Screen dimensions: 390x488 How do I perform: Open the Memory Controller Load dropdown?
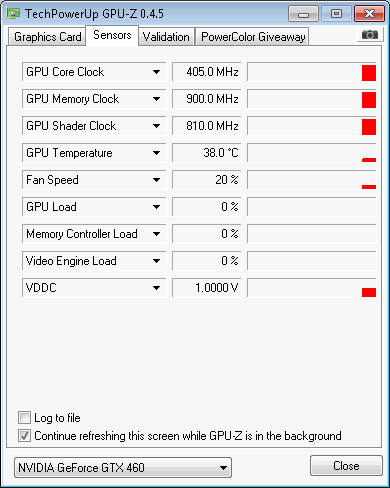pos(156,234)
